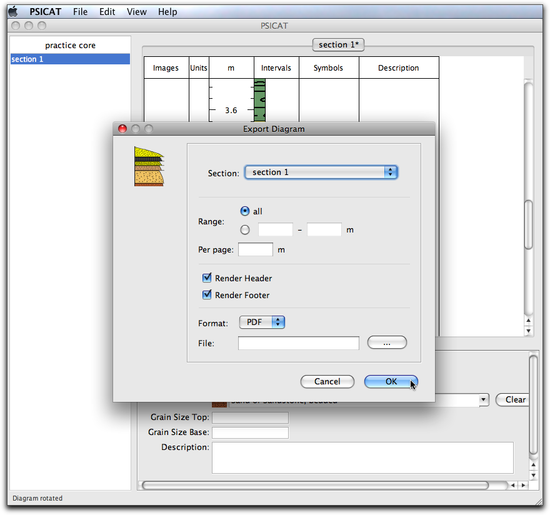Click the horizontal scrollbar left arrow
Viewport: 550px width, 515px height.
(513, 485)
